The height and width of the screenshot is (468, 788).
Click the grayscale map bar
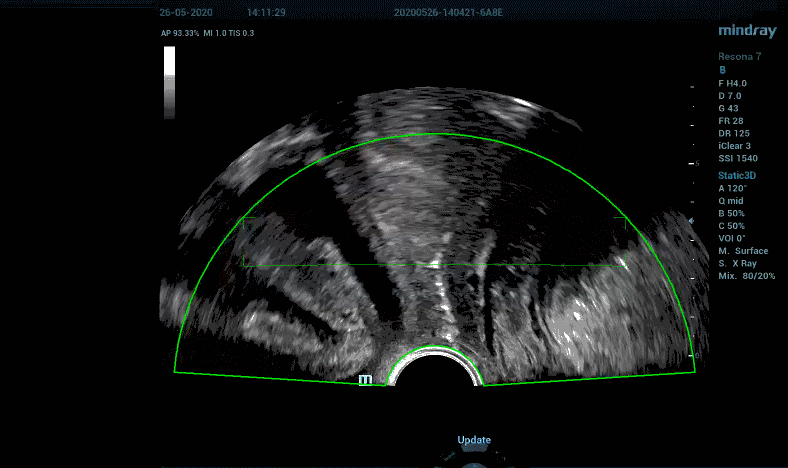(170, 97)
